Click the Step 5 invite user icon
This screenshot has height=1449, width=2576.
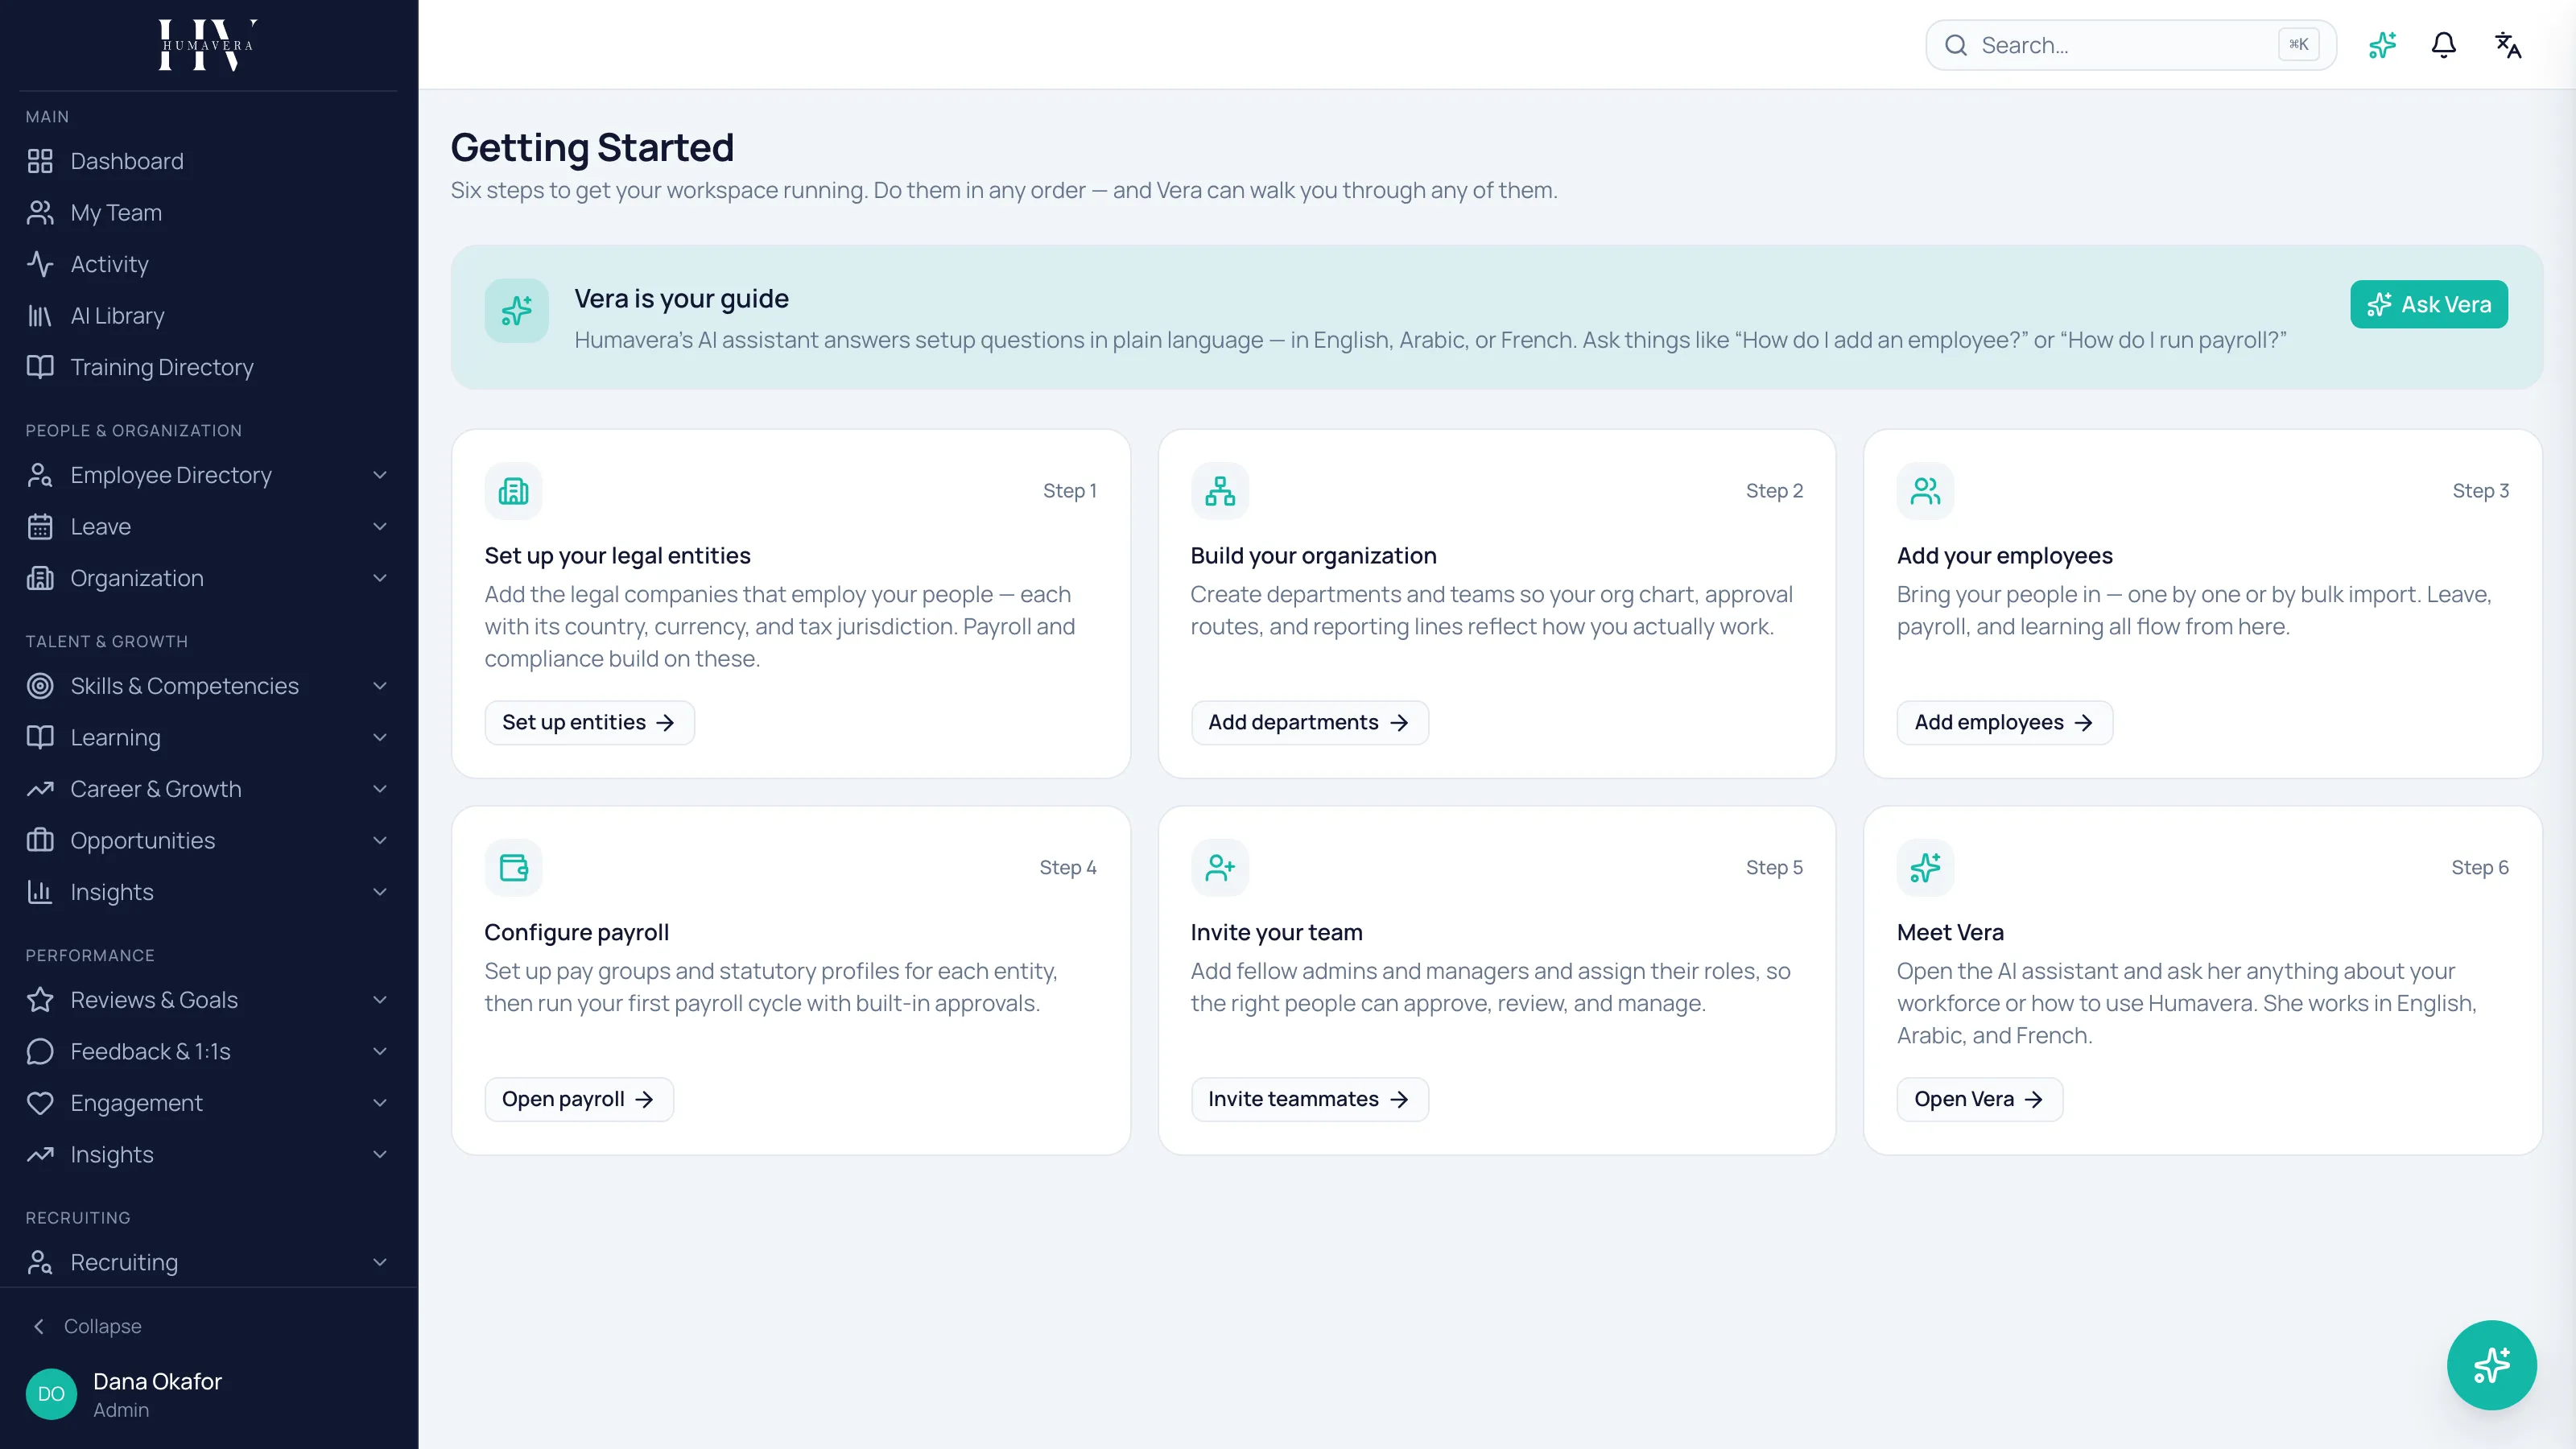(1219, 868)
